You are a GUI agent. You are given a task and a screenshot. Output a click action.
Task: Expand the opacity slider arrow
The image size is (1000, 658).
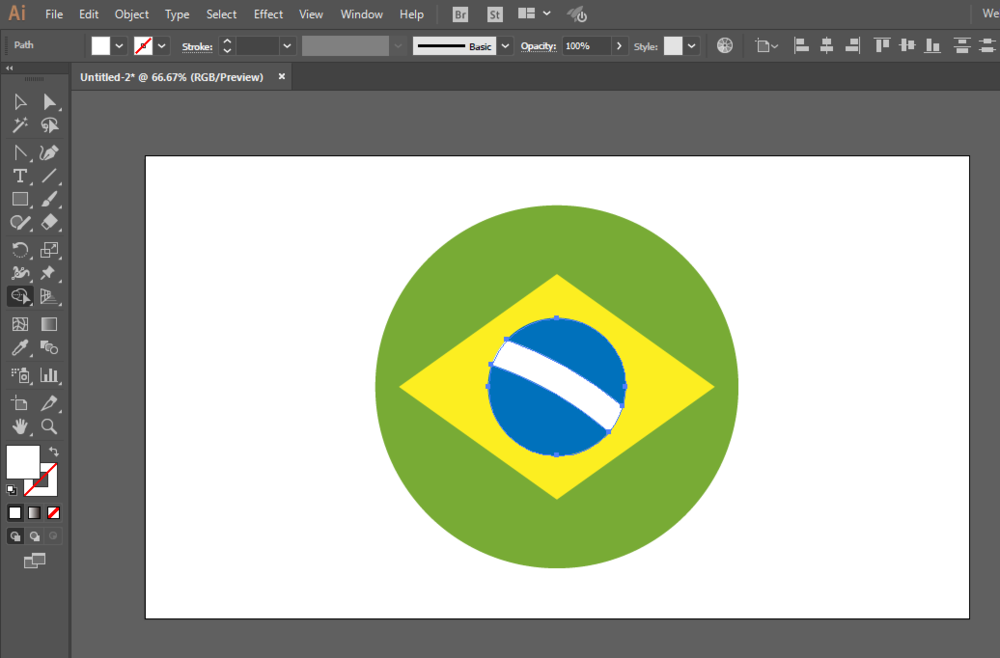point(618,46)
